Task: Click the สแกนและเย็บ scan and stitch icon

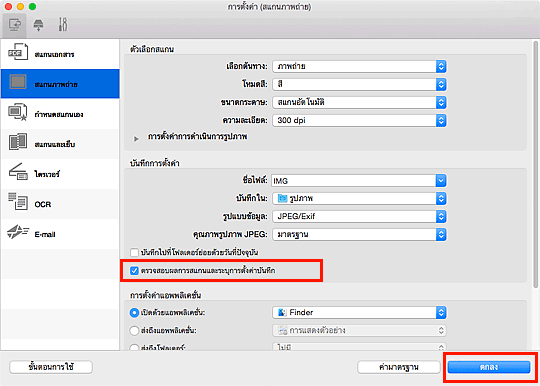Action: pyautogui.click(x=18, y=142)
